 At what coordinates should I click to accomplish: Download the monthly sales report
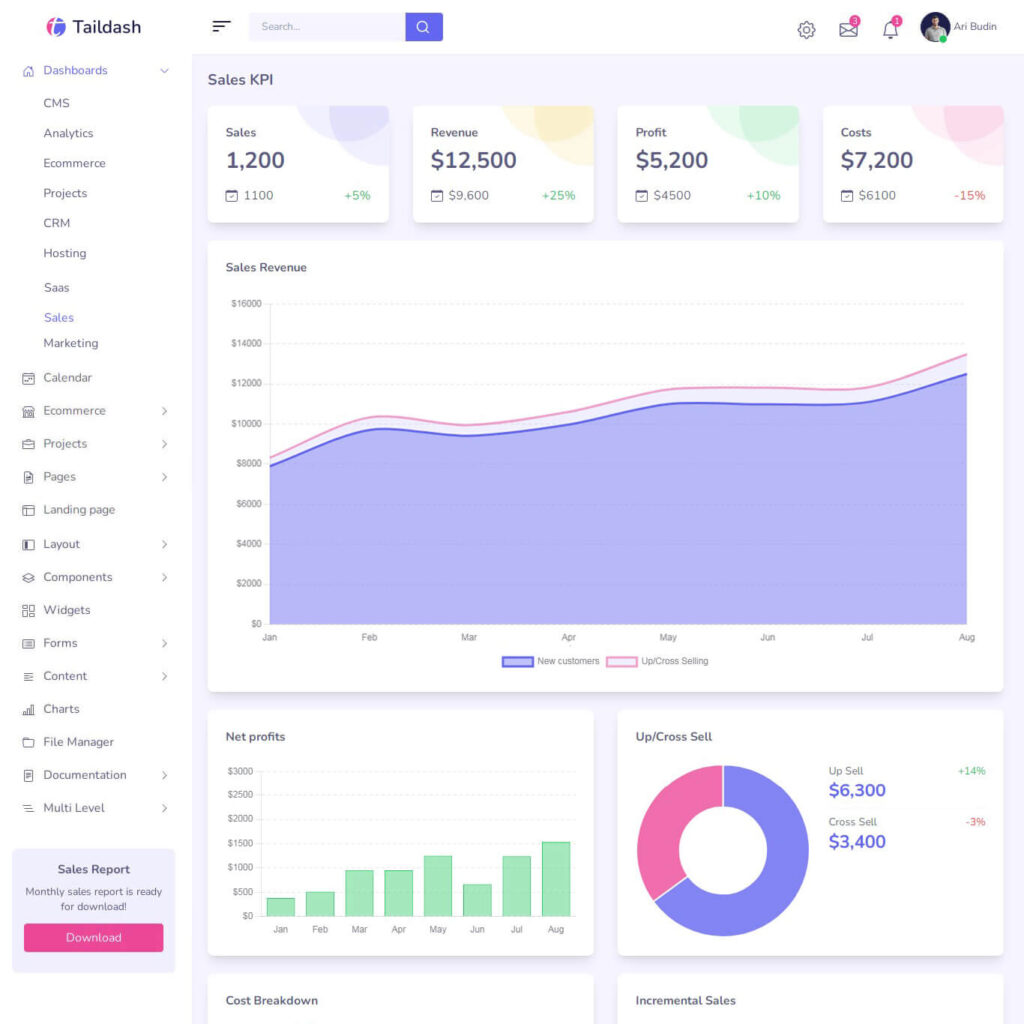coord(92,937)
